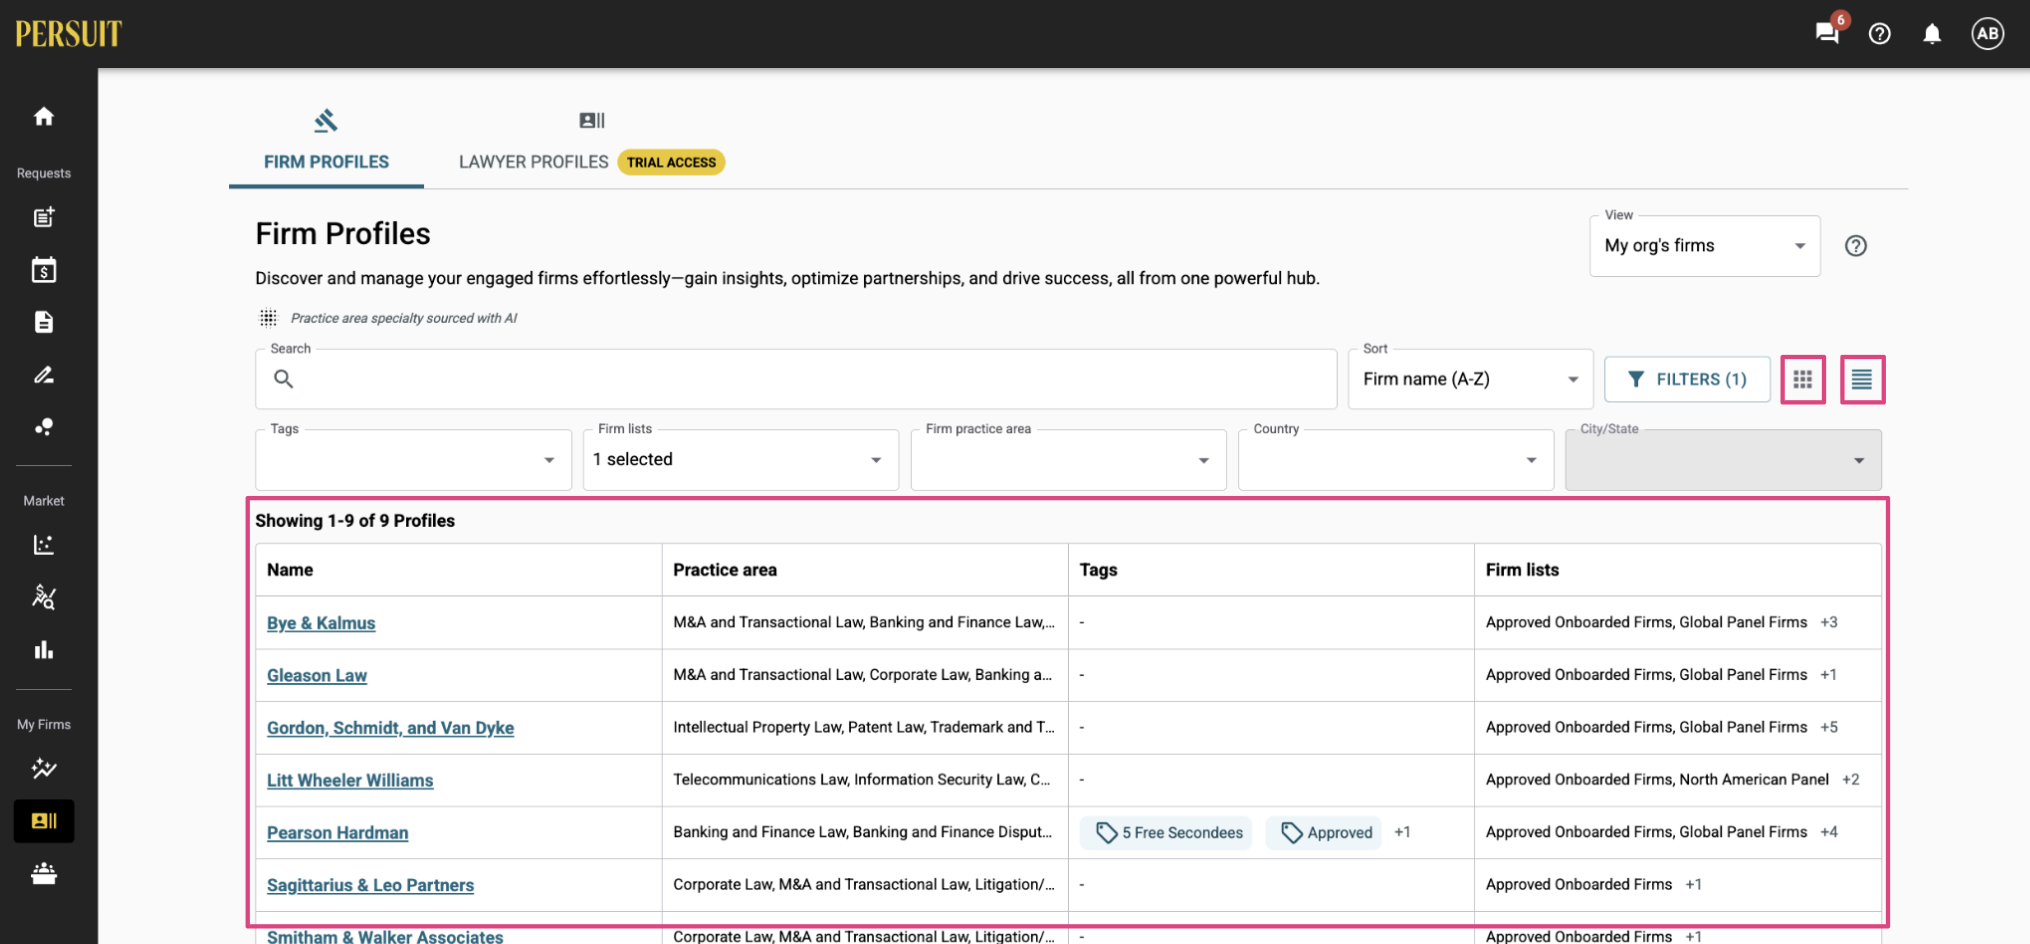Viewport: 2030px width, 944px height.
Task: Click 'Showing 1-9 of 9 Profiles' text
Action: coord(355,521)
